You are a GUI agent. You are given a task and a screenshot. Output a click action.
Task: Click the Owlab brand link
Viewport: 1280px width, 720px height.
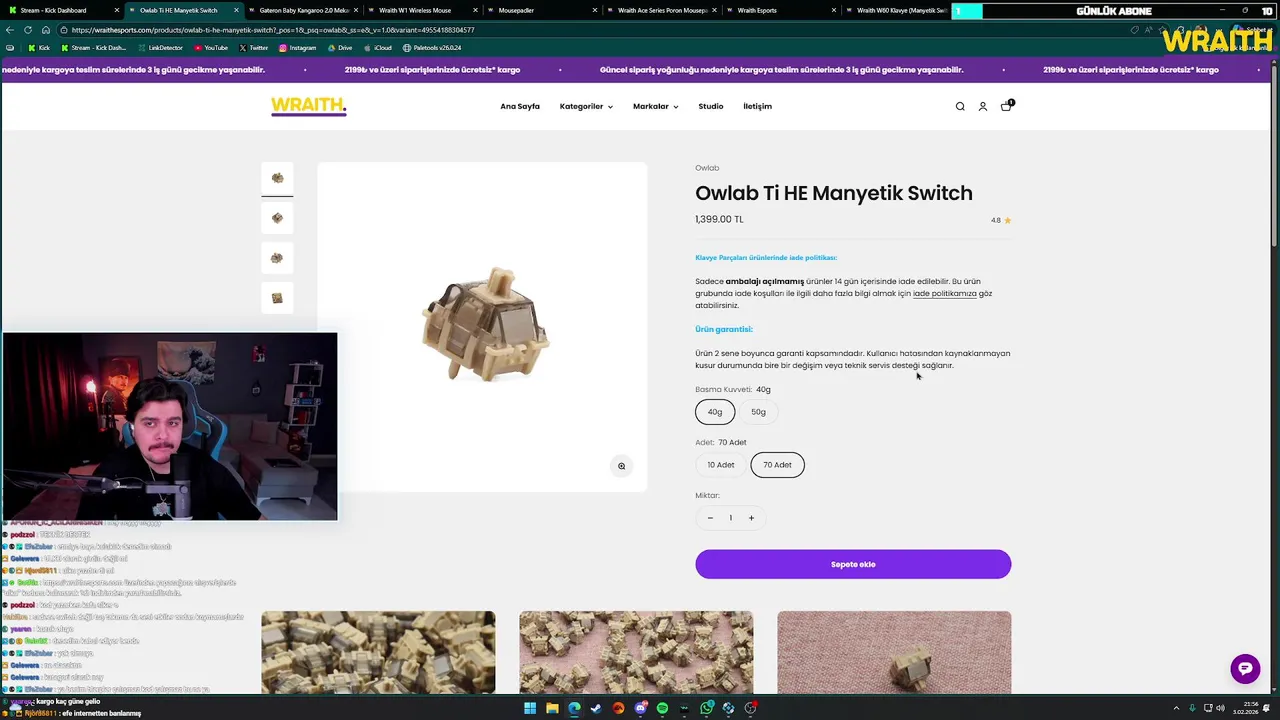click(x=707, y=168)
